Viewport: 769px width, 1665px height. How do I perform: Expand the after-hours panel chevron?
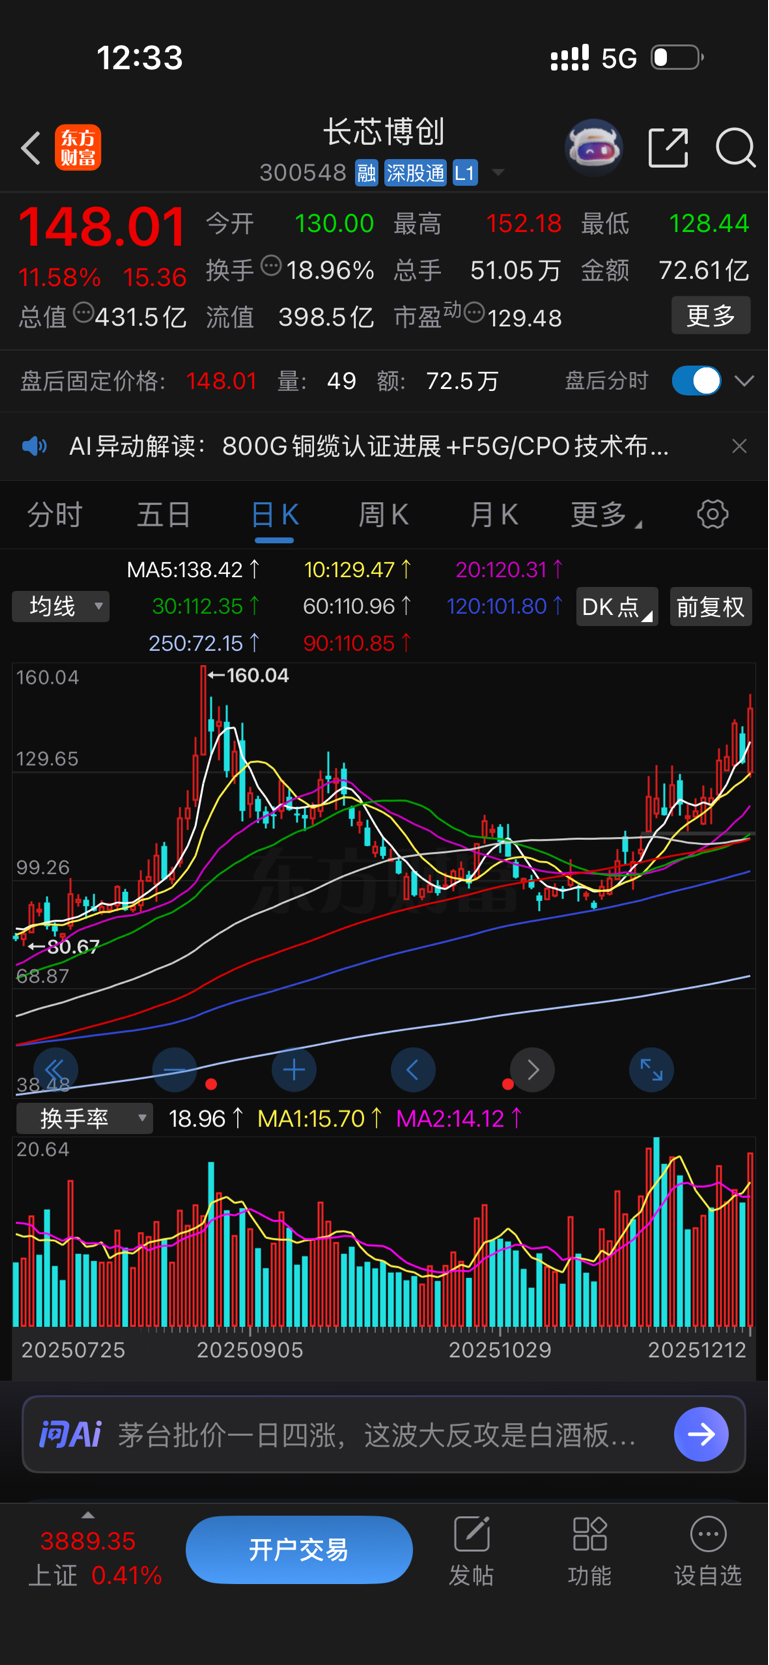coord(744,381)
